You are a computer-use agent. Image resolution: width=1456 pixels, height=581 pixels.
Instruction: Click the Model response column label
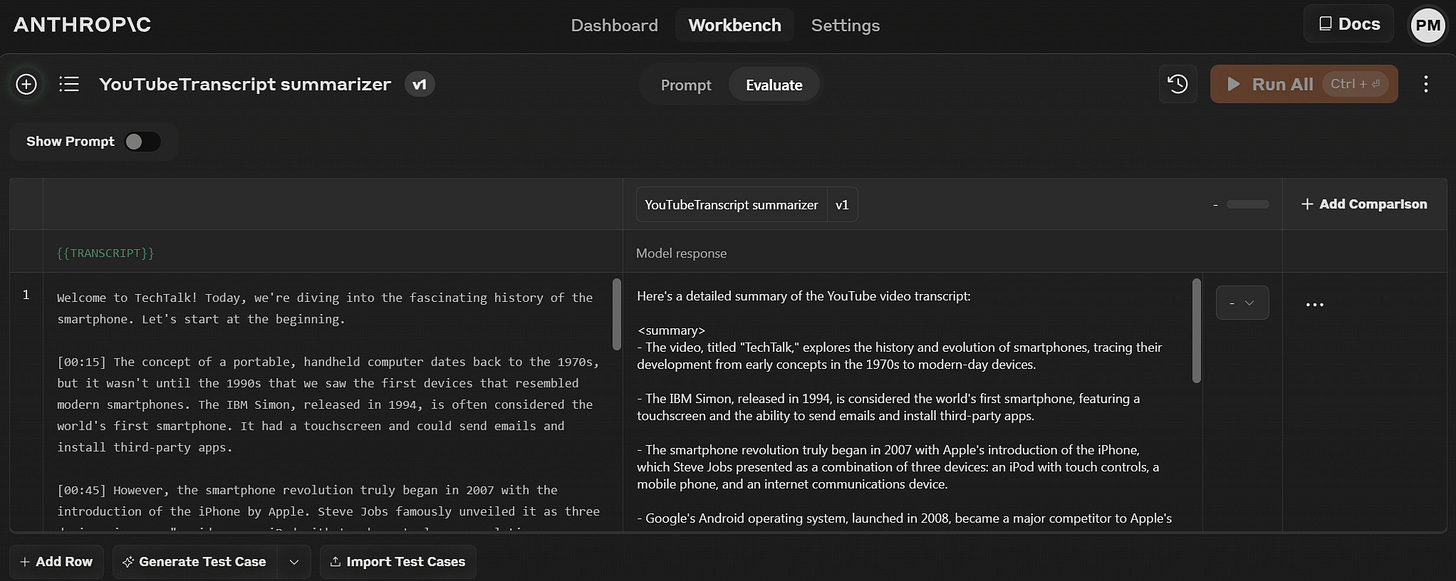(x=681, y=253)
